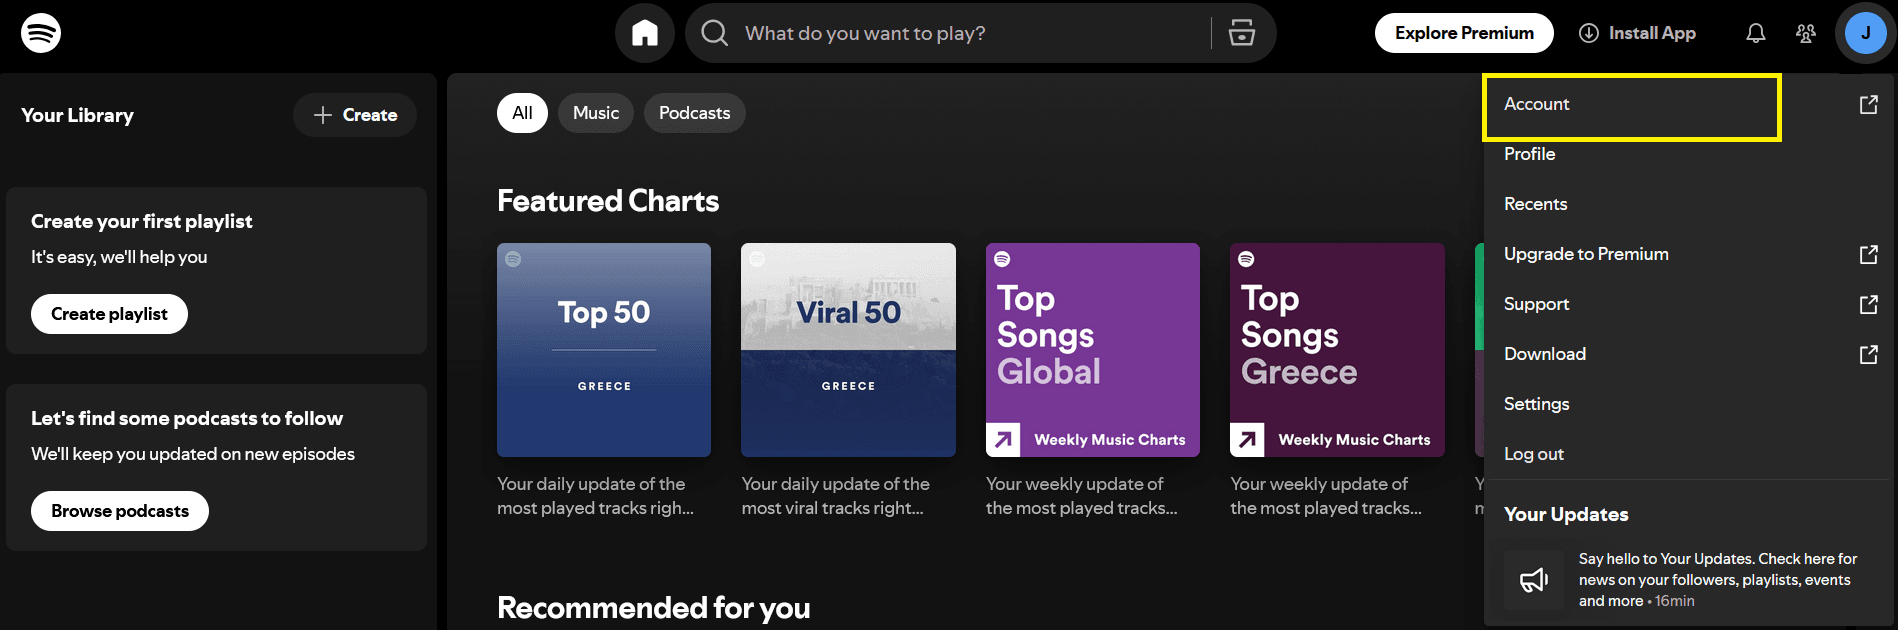Go to Home via house icon

[645, 33]
